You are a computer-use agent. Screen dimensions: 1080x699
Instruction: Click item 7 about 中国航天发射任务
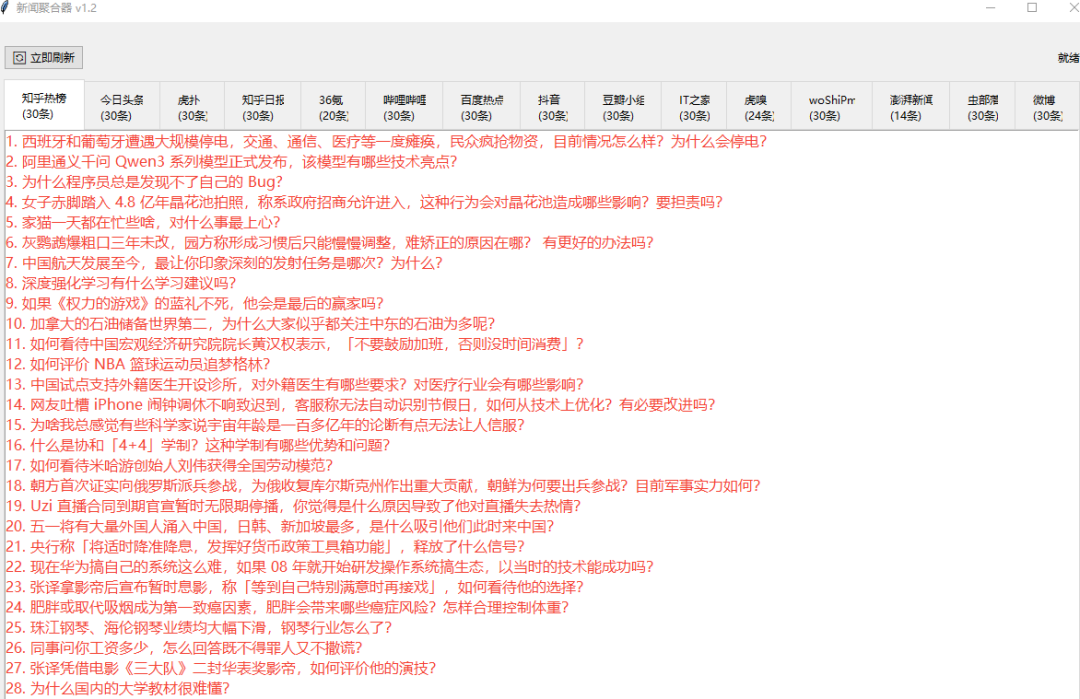(x=224, y=263)
